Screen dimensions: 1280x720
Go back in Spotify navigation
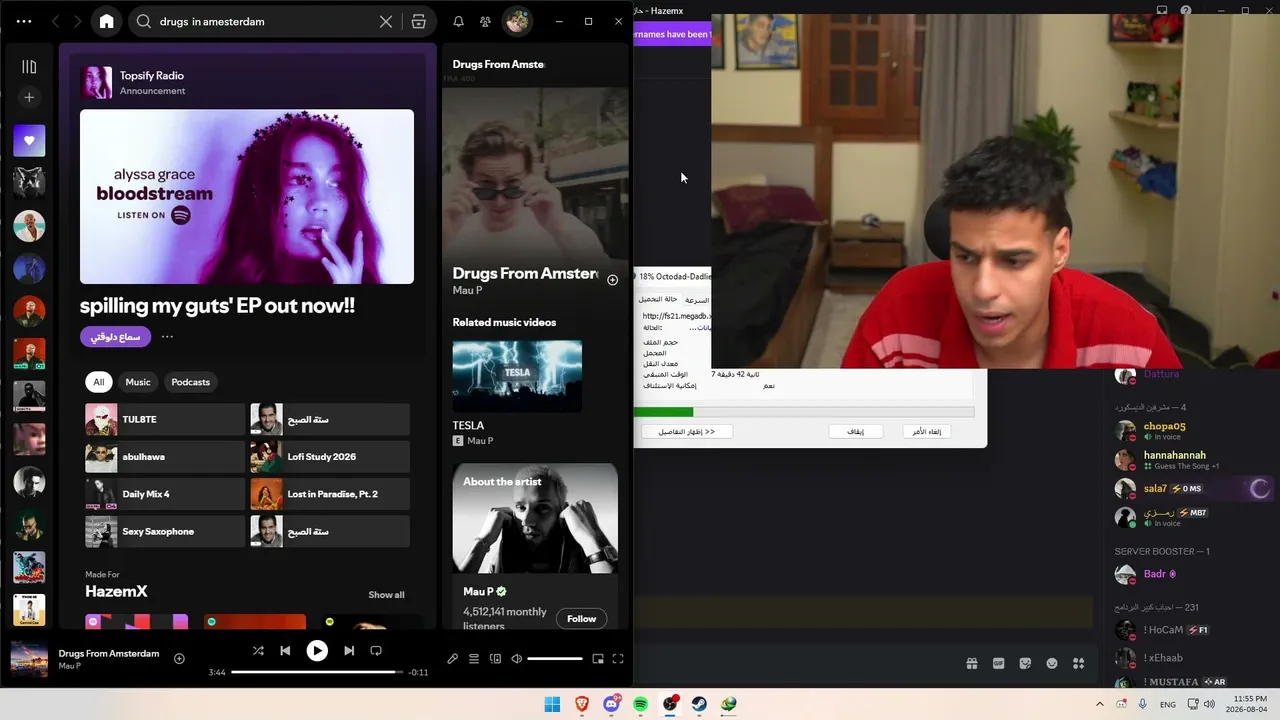[55, 21]
